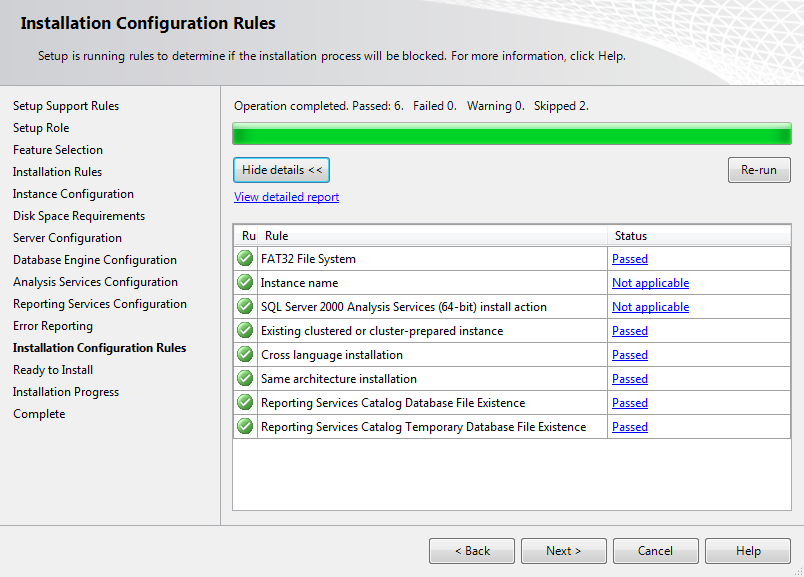Cancel the installation wizard
This screenshot has width=804, height=577.
(x=655, y=551)
